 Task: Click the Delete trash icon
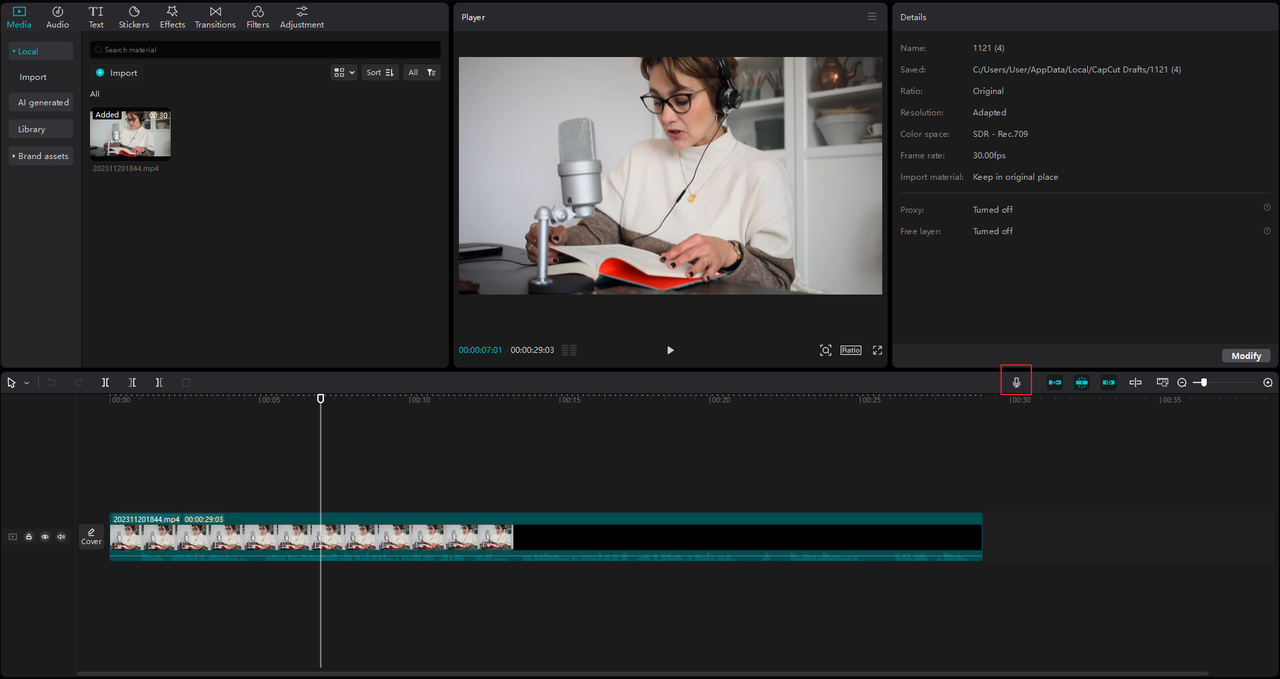pyautogui.click(x=186, y=383)
